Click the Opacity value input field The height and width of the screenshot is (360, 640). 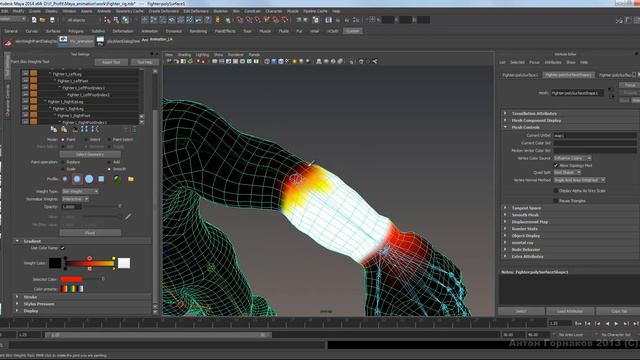71,207
